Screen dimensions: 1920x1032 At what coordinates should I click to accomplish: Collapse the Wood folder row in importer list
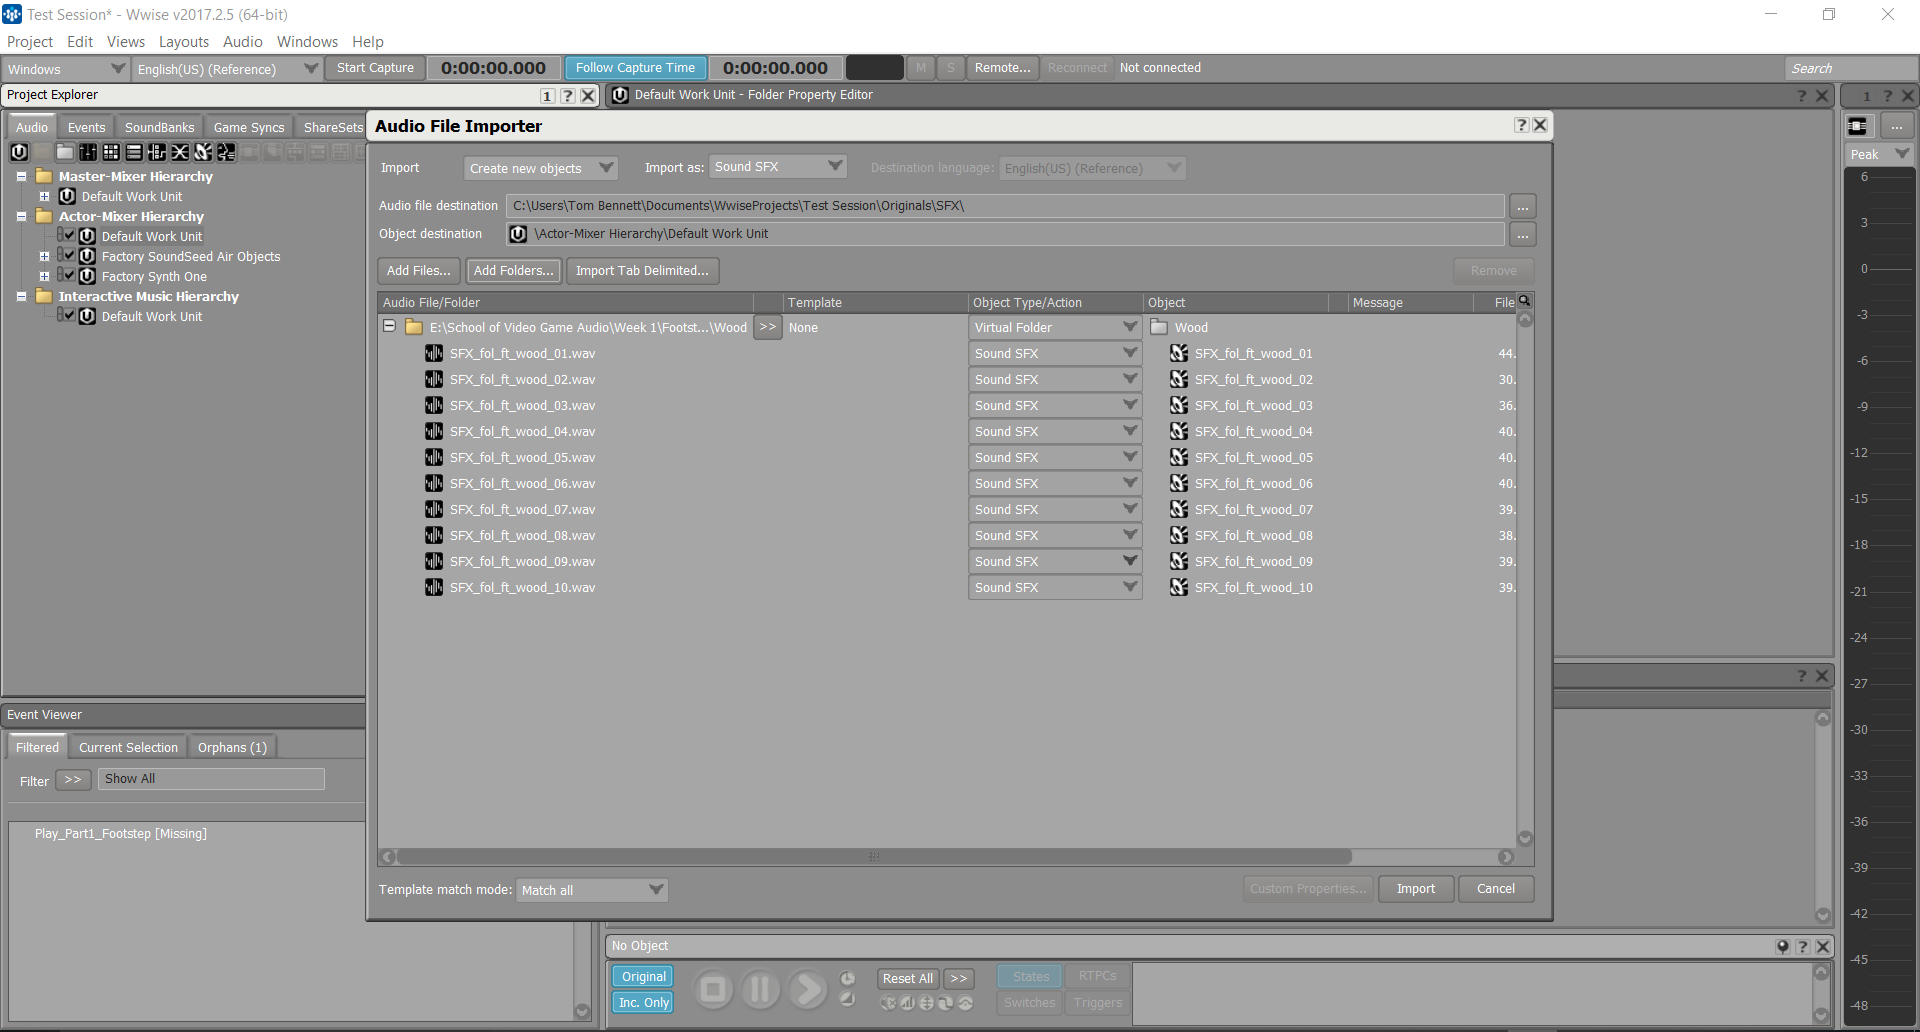pos(389,326)
